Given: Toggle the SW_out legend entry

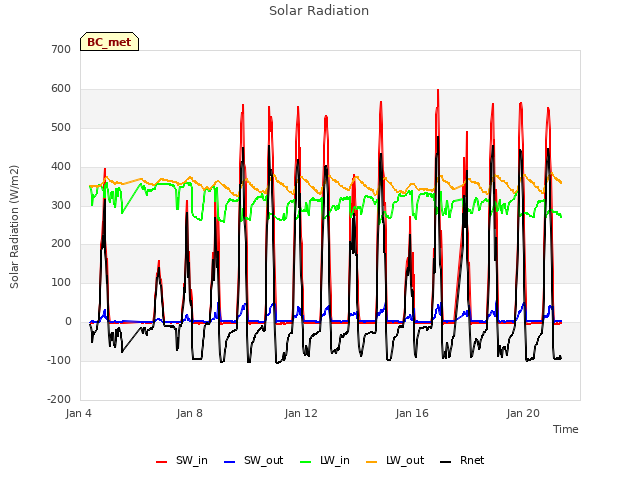Looking at the screenshot, I should (253, 461).
